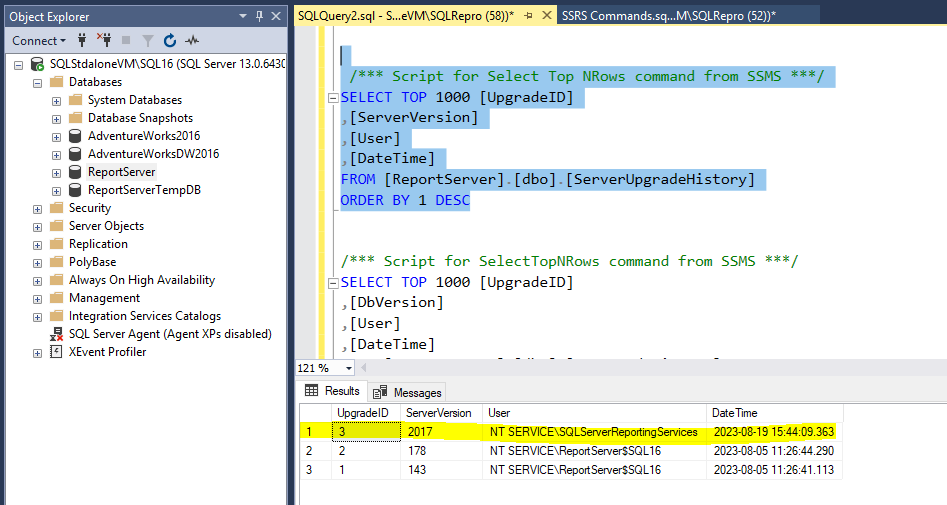This screenshot has width=947, height=505.
Task: Auto-hide the Object Explorer panel with pin
Action: click(x=260, y=16)
